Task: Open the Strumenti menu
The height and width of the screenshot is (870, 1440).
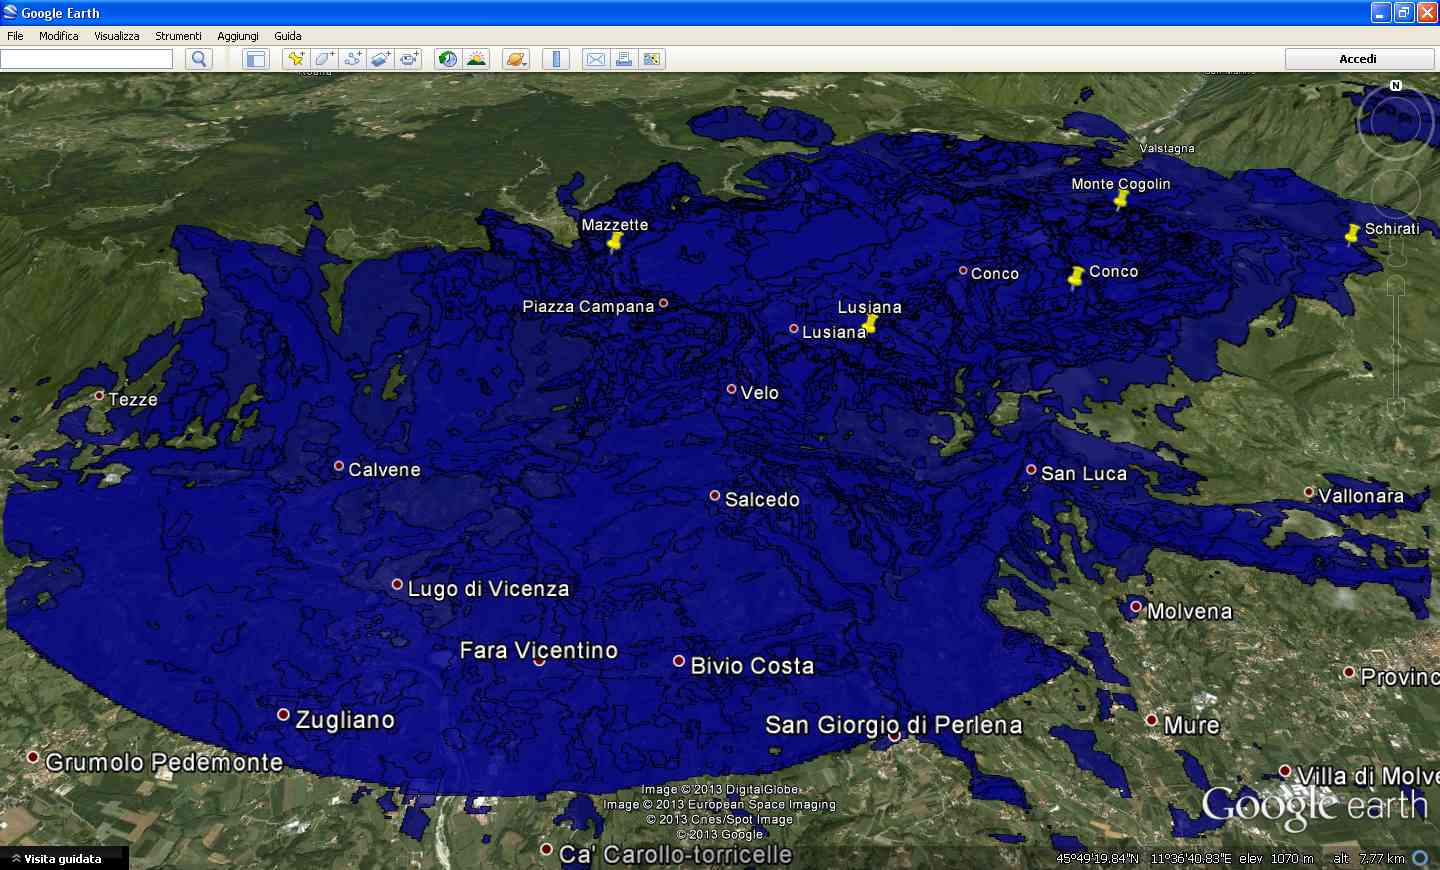Action: [178, 36]
